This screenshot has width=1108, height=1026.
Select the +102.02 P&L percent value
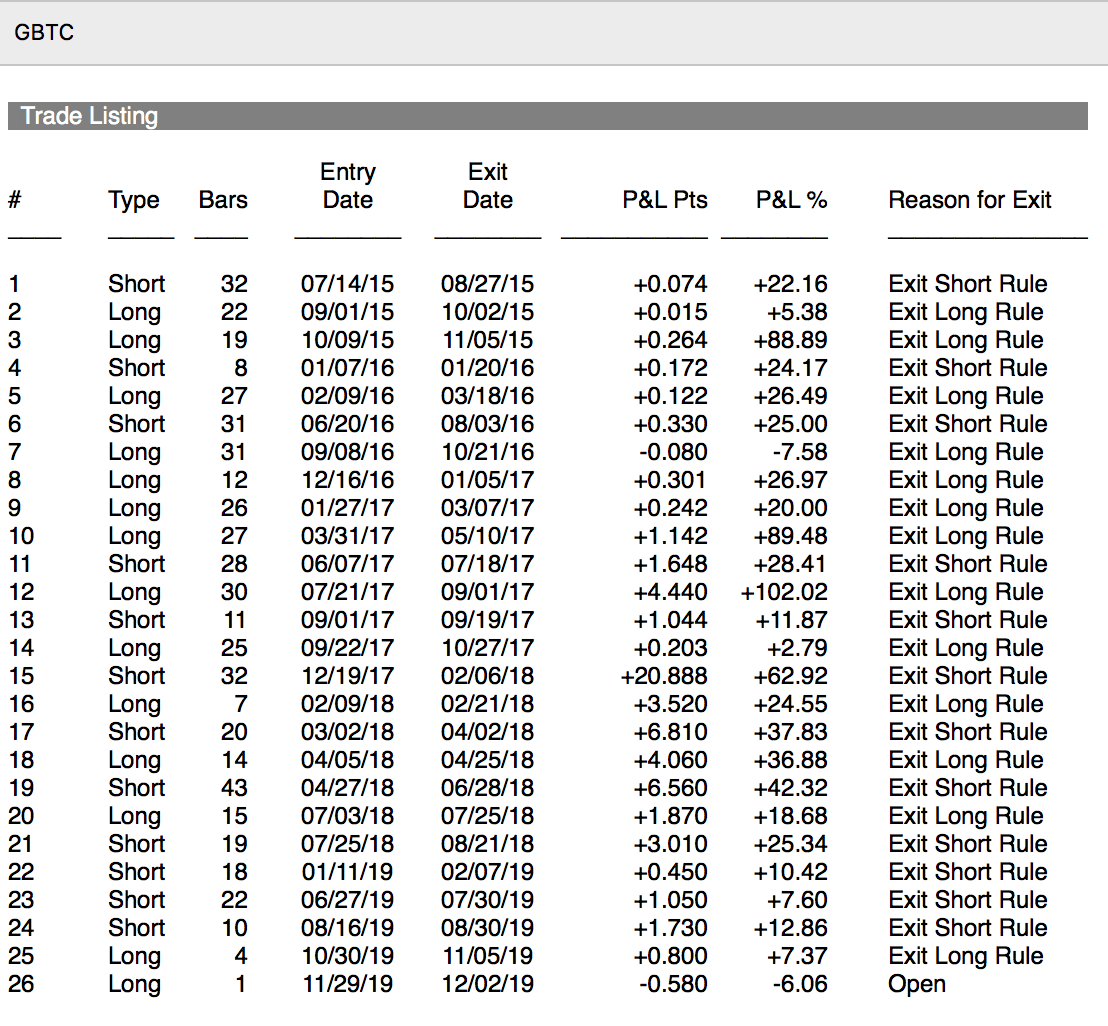(x=784, y=592)
